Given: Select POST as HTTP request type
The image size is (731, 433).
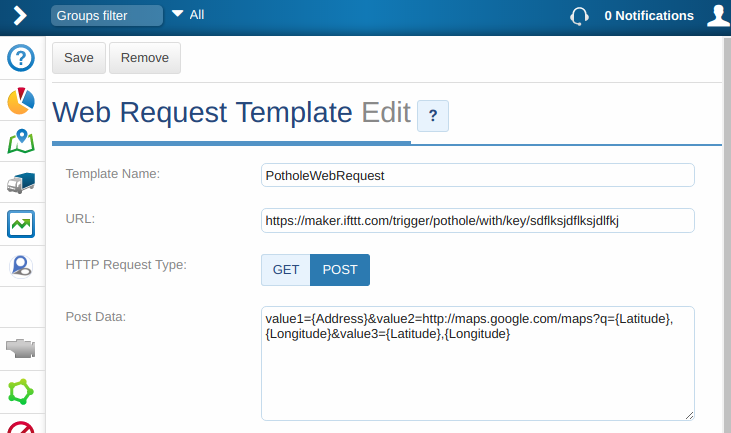Looking at the screenshot, I should click(x=340, y=270).
